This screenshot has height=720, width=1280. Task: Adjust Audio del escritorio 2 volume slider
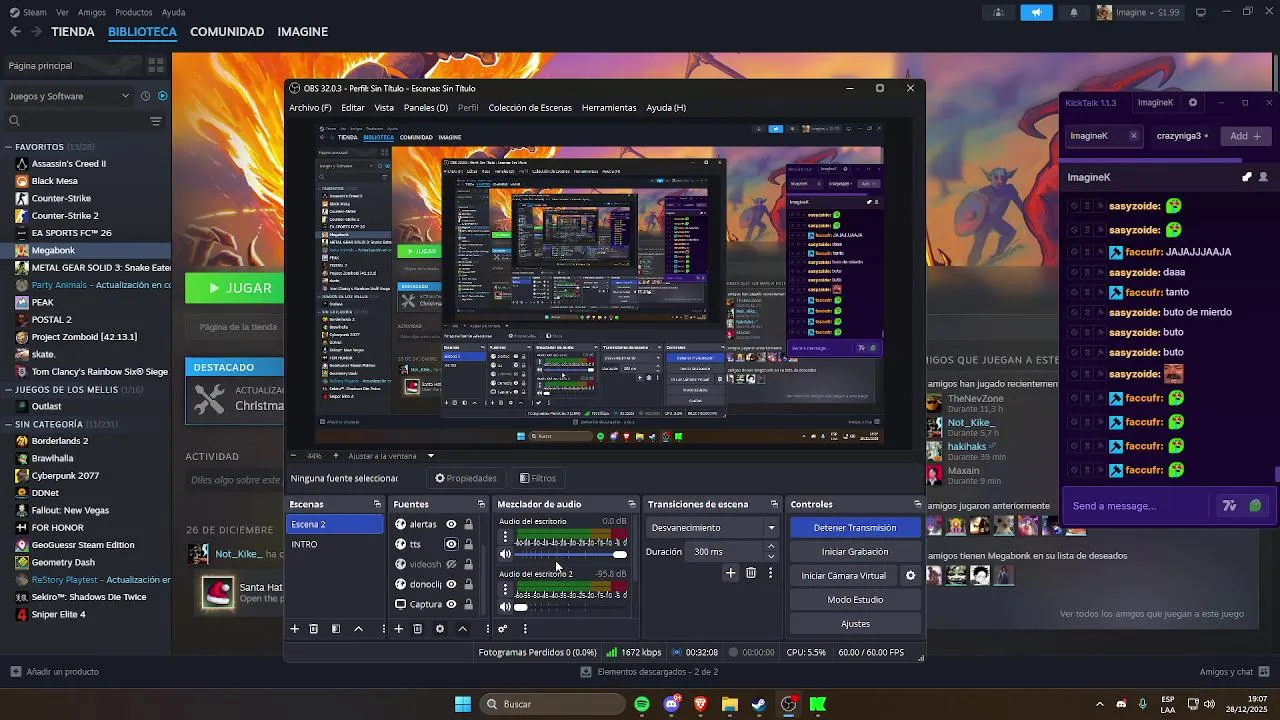click(x=572, y=607)
